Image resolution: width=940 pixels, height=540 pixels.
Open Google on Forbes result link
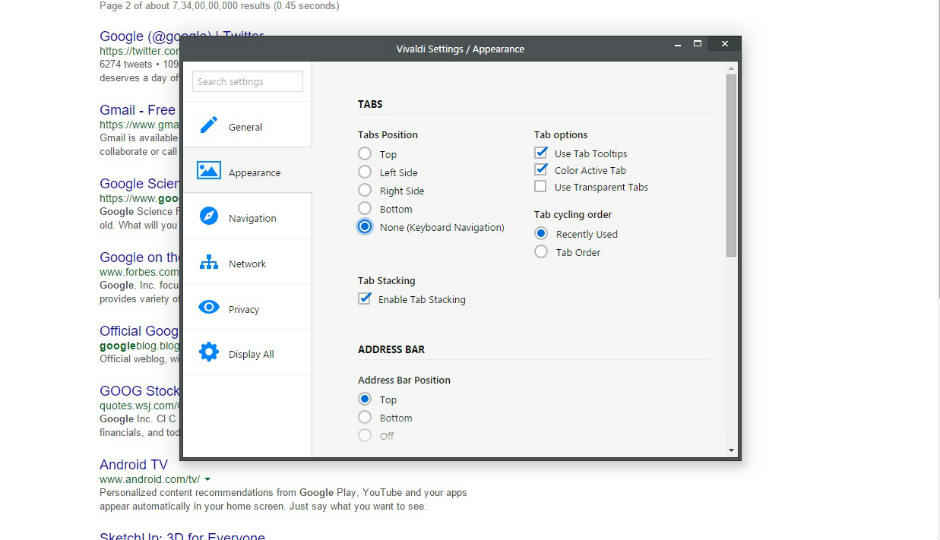tap(139, 257)
